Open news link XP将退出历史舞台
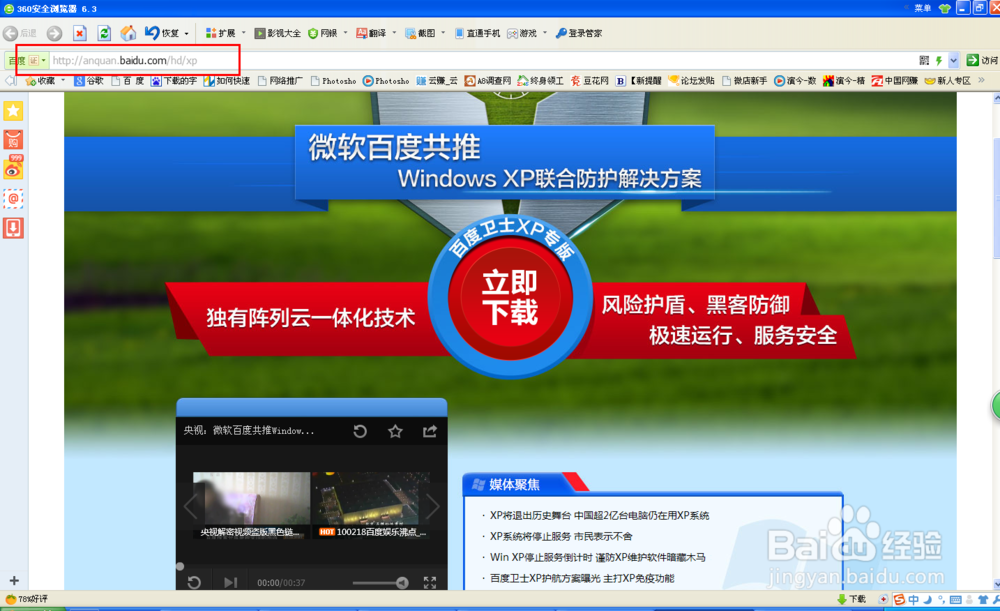 599,515
